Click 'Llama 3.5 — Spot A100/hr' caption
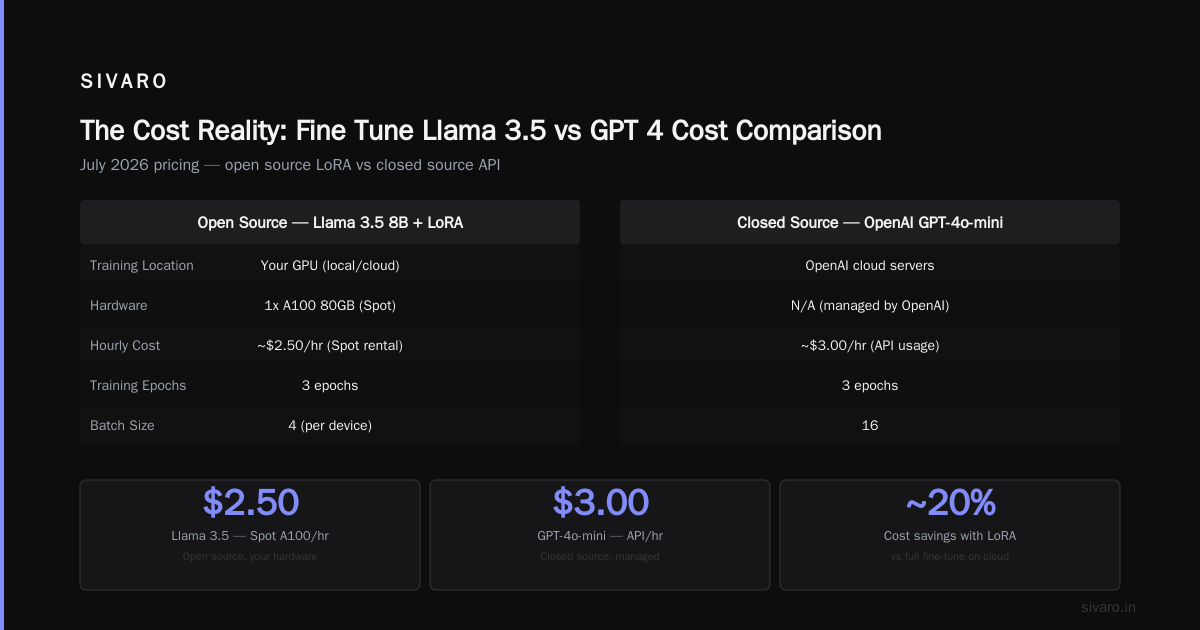 point(250,536)
